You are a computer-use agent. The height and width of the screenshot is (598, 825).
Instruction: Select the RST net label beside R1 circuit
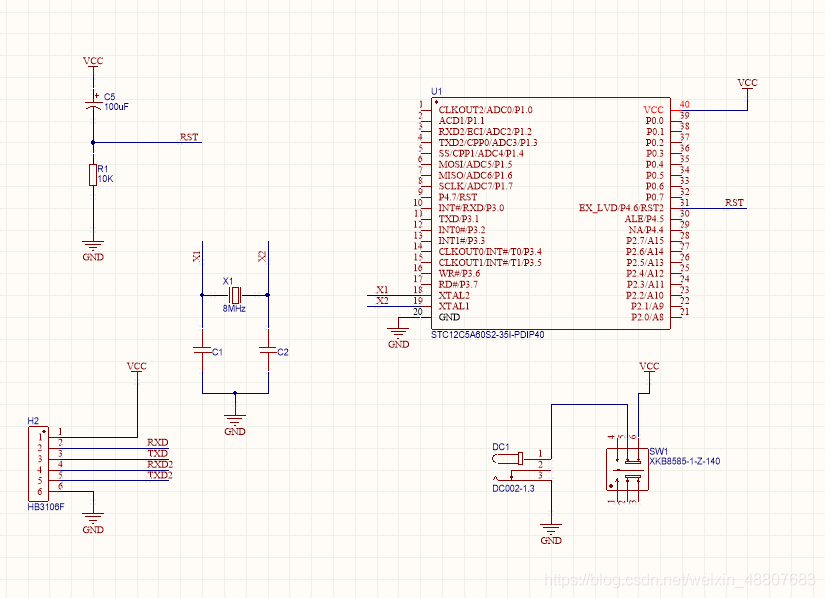(x=189, y=137)
